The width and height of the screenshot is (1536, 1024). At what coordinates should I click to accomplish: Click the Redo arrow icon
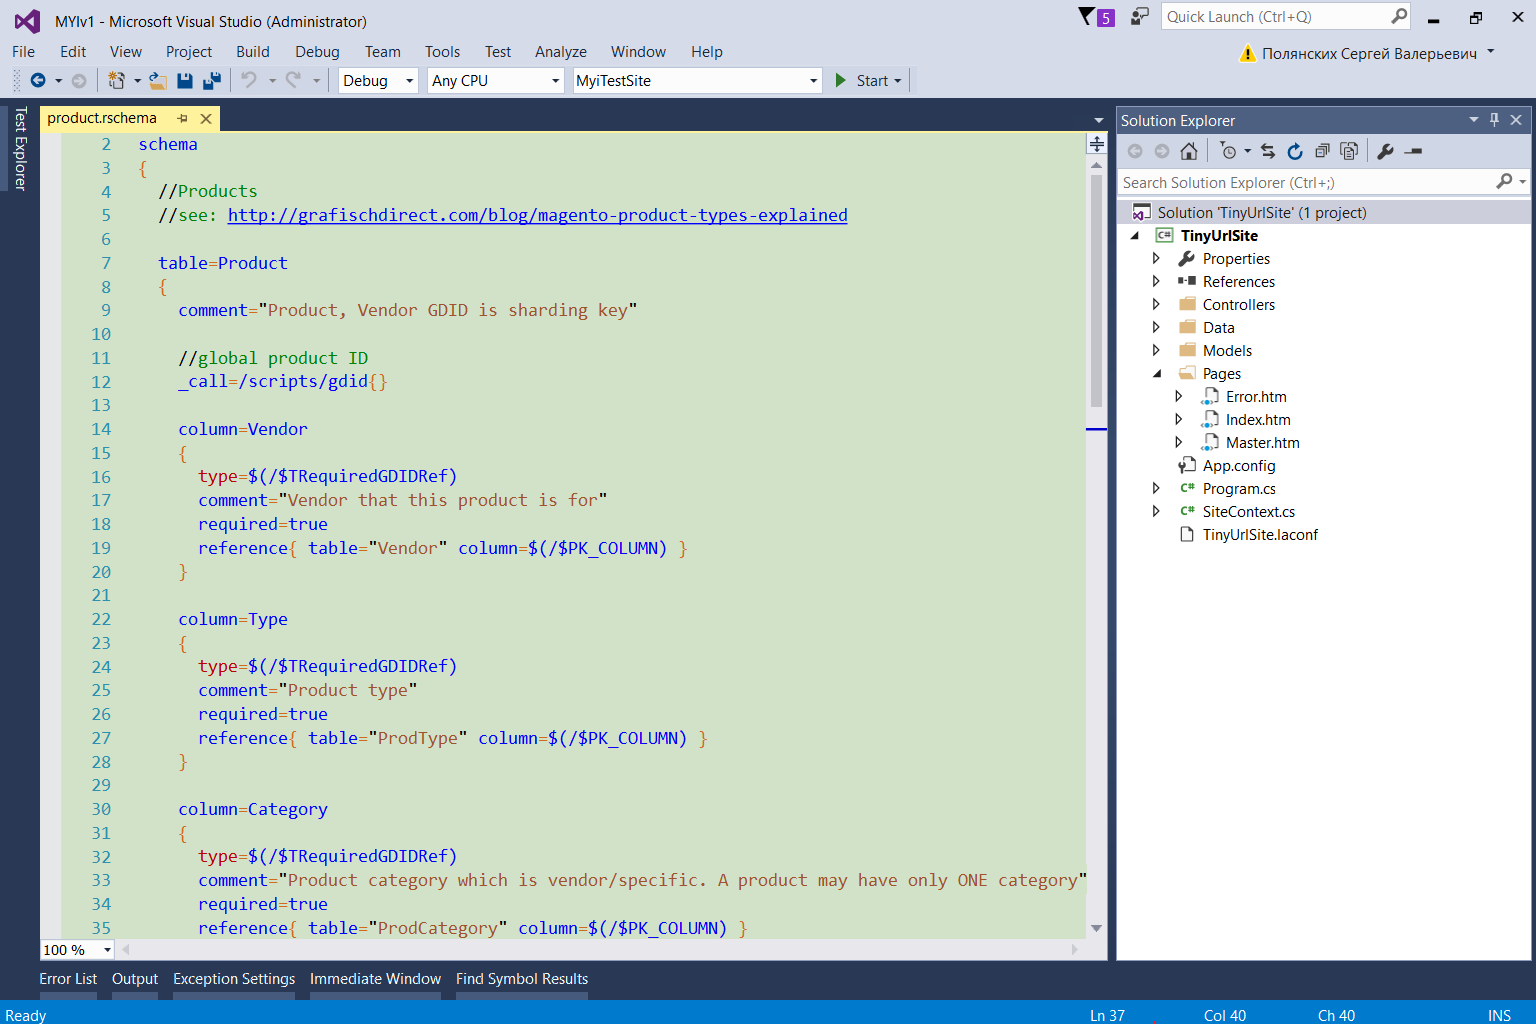click(293, 80)
